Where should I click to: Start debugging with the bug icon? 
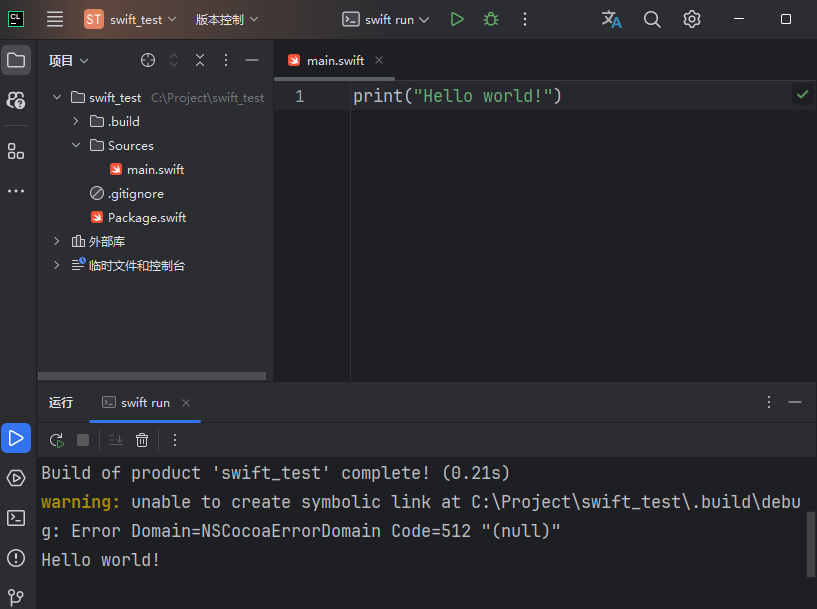[x=490, y=18]
